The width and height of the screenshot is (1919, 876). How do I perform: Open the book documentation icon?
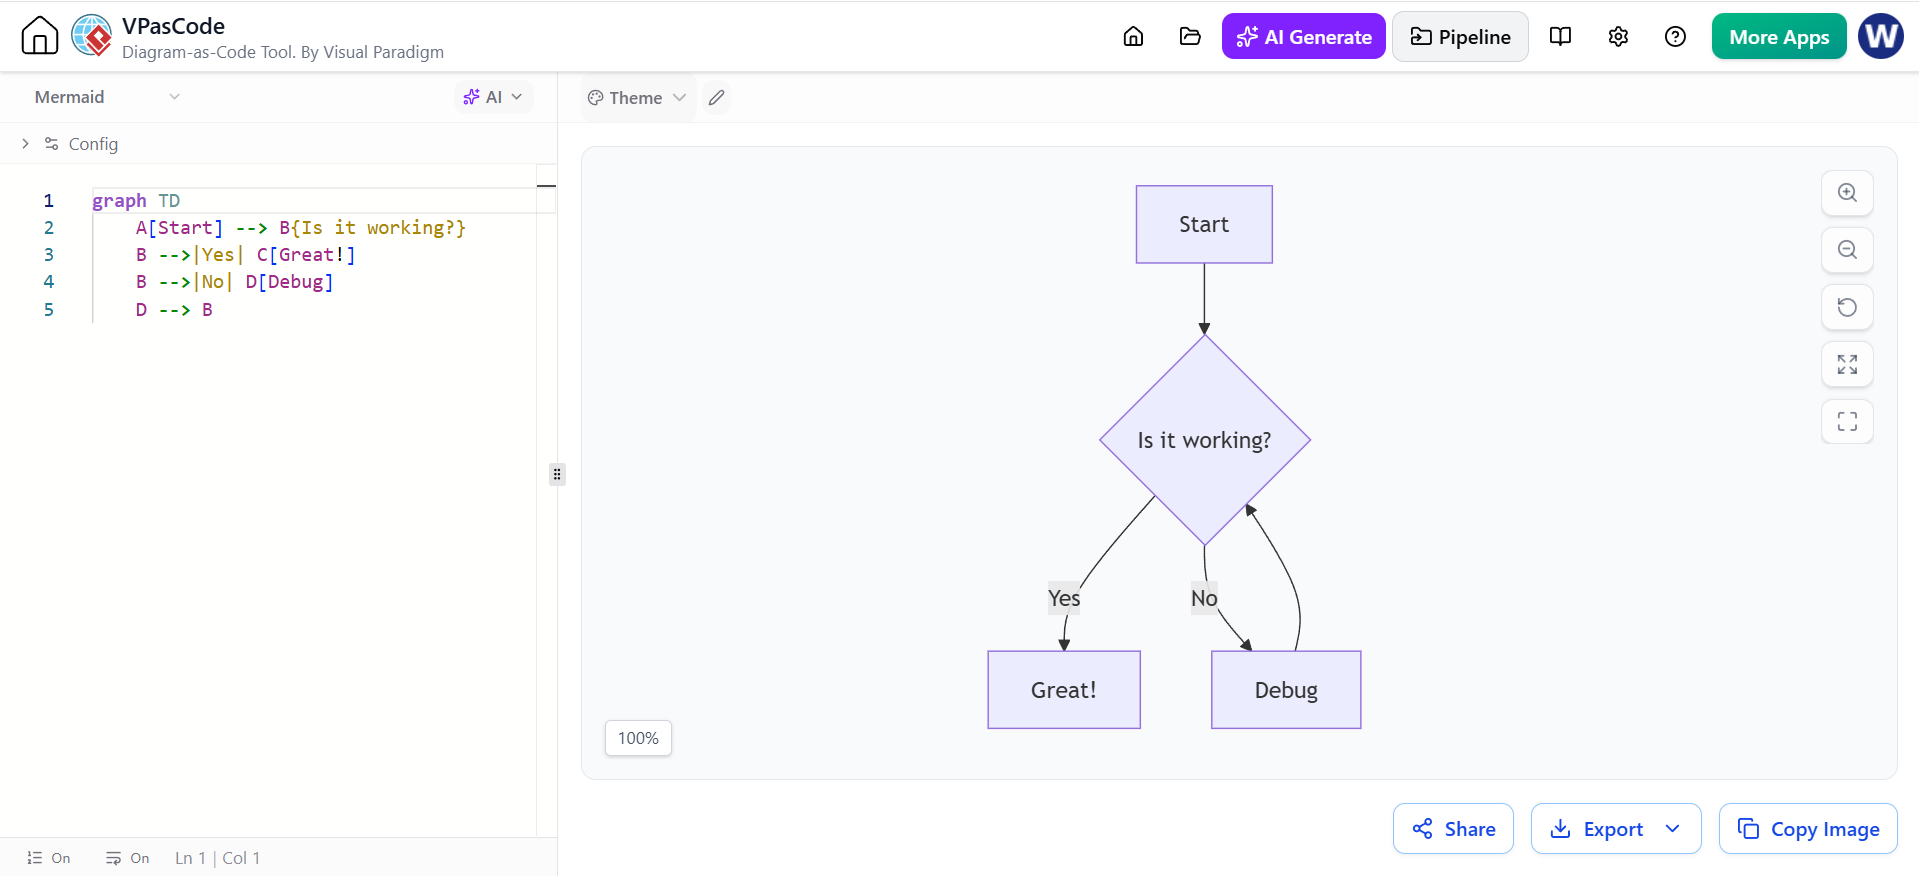tap(1560, 37)
